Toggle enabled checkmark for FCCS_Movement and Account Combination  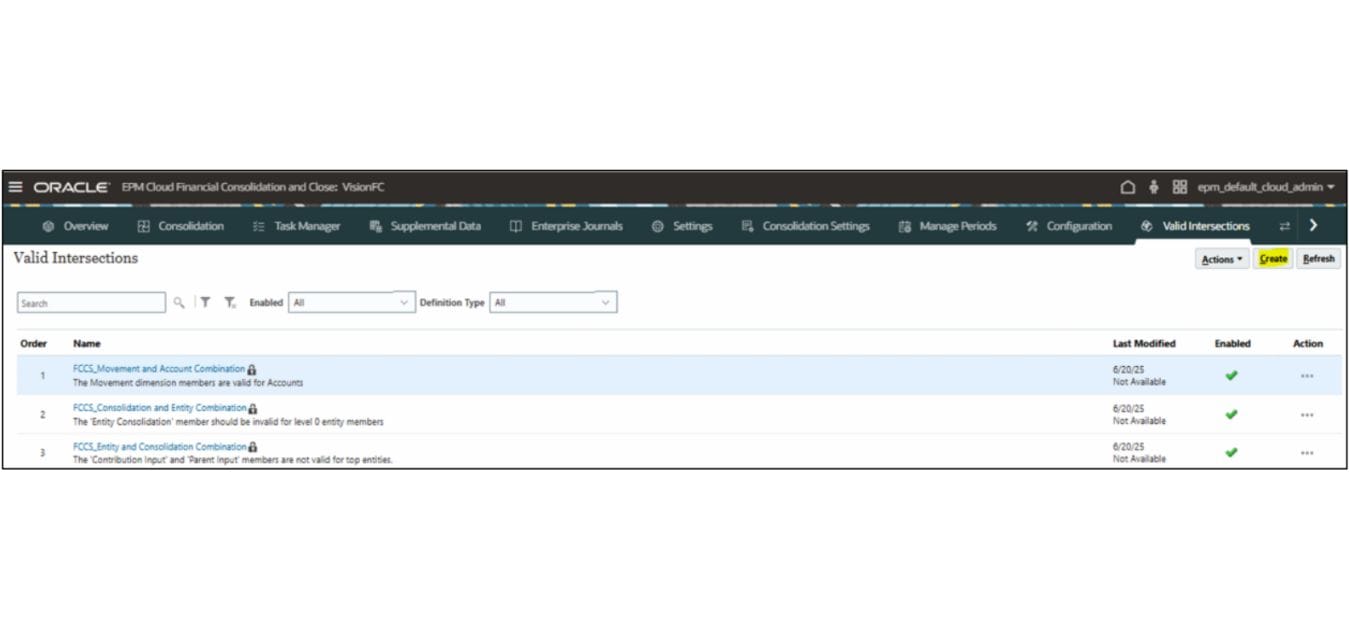click(x=1231, y=375)
